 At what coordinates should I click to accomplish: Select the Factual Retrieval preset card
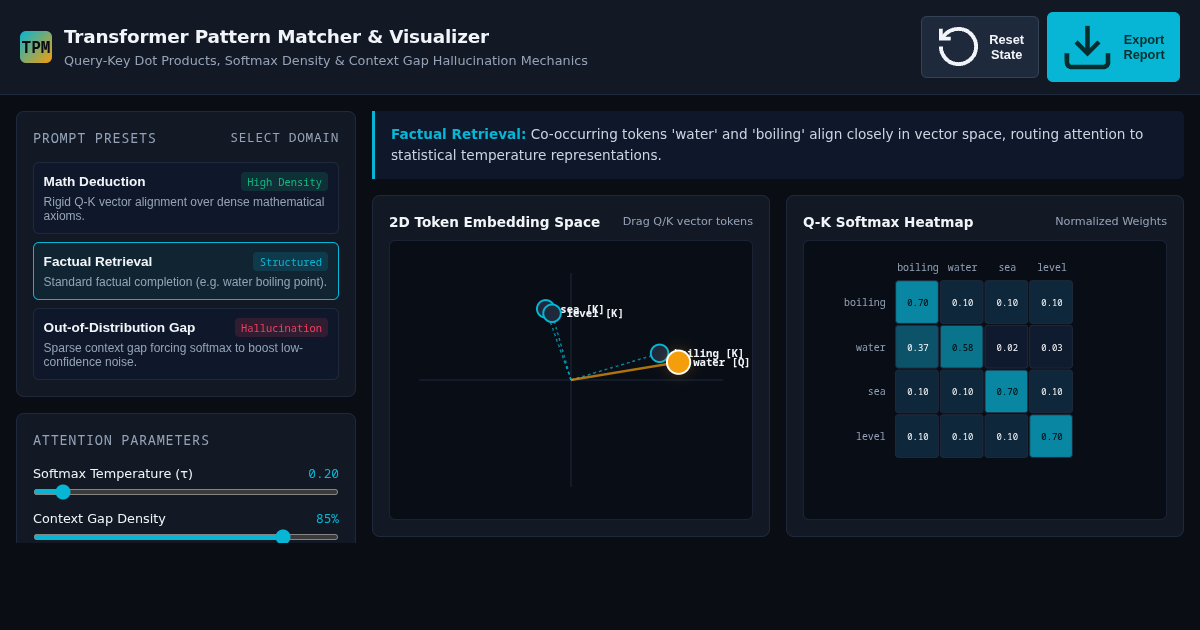tap(186, 271)
